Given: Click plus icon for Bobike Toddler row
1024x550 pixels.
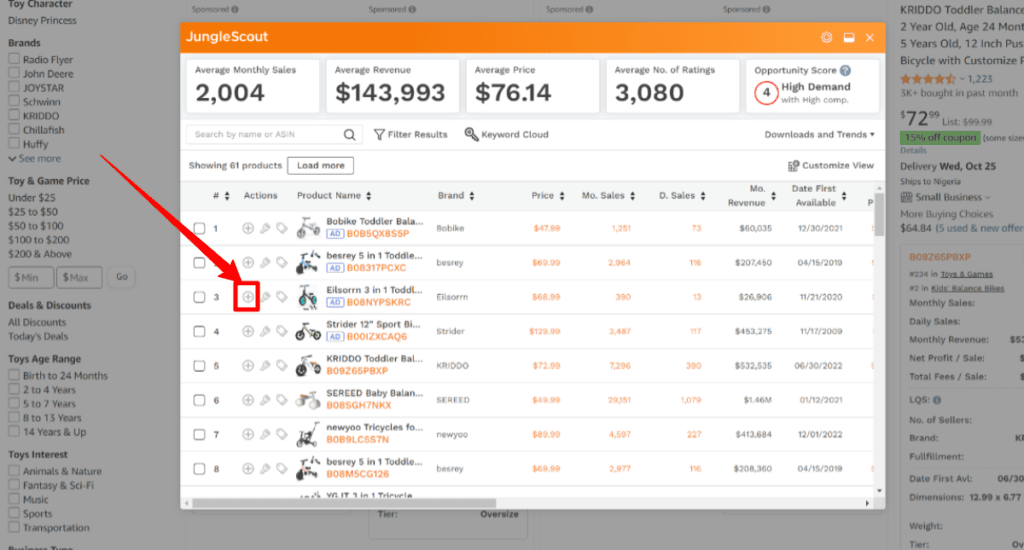Looking at the screenshot, I should click(x=248, y=228).
